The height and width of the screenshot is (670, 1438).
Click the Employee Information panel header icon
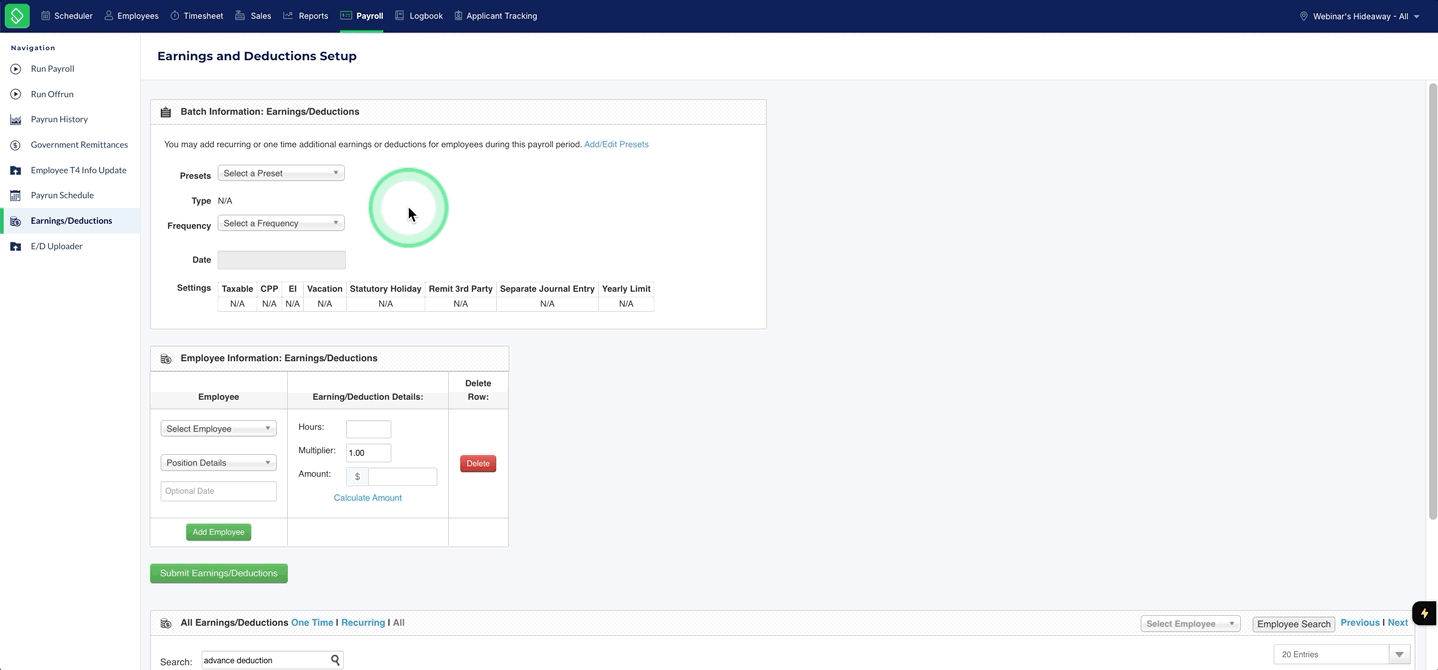point(166,358)
